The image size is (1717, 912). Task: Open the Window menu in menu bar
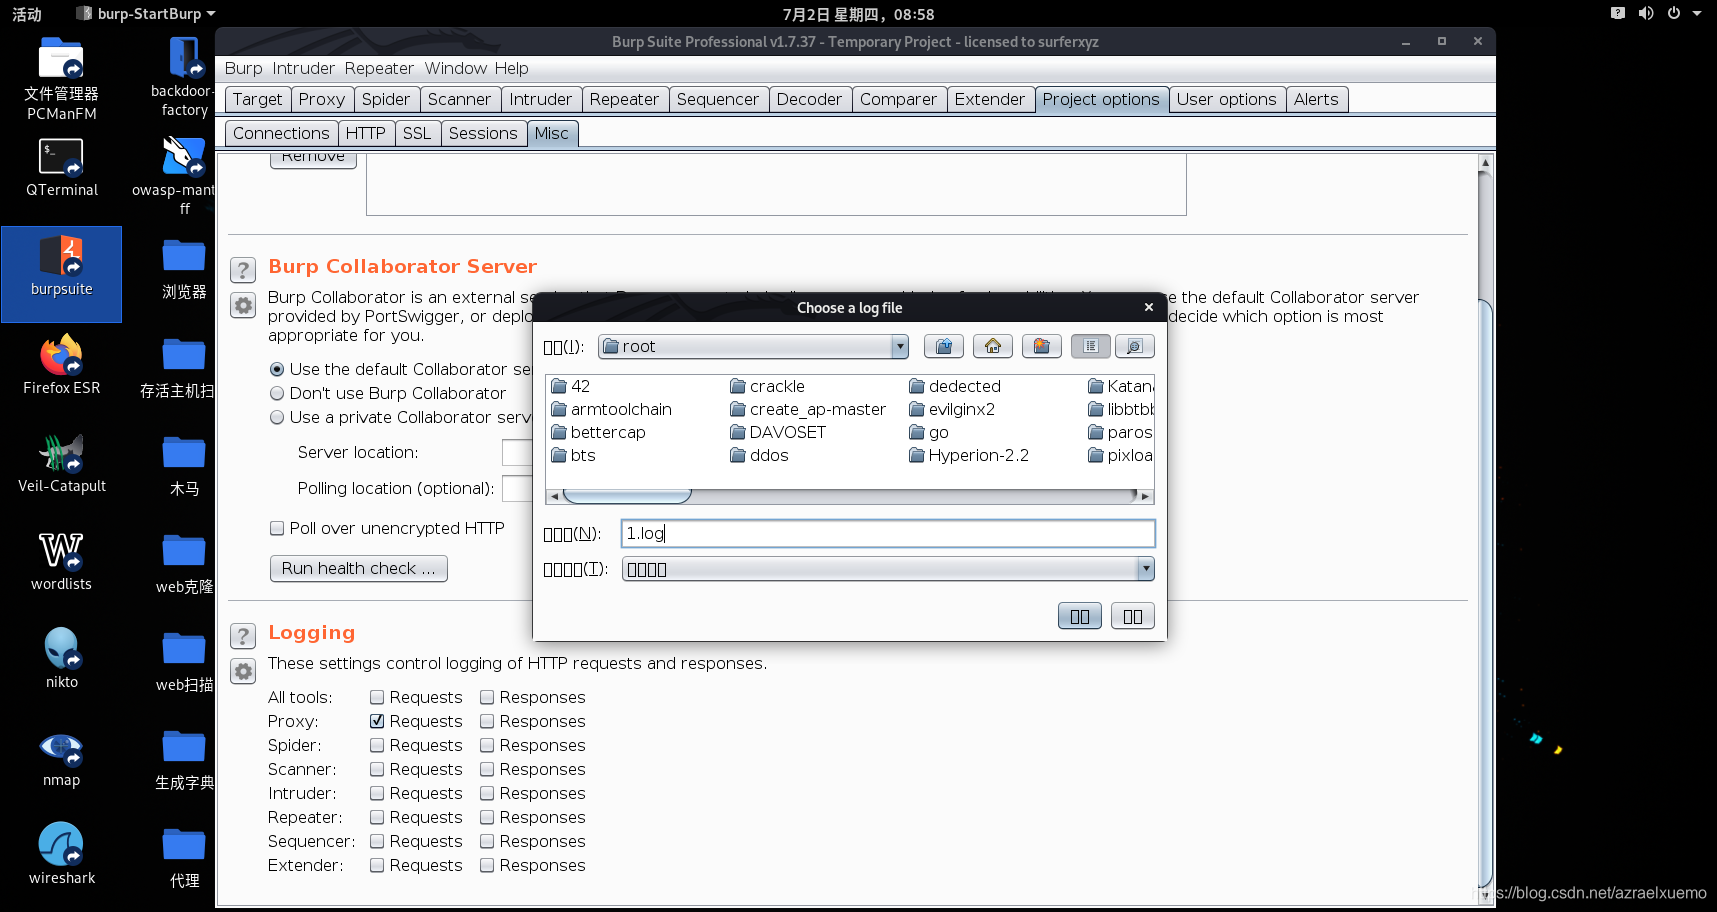(x=455, y=68)
